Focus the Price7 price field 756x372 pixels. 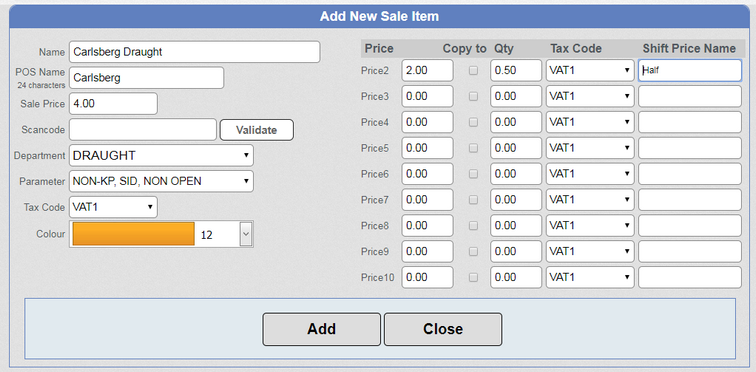tap(427, 199)
